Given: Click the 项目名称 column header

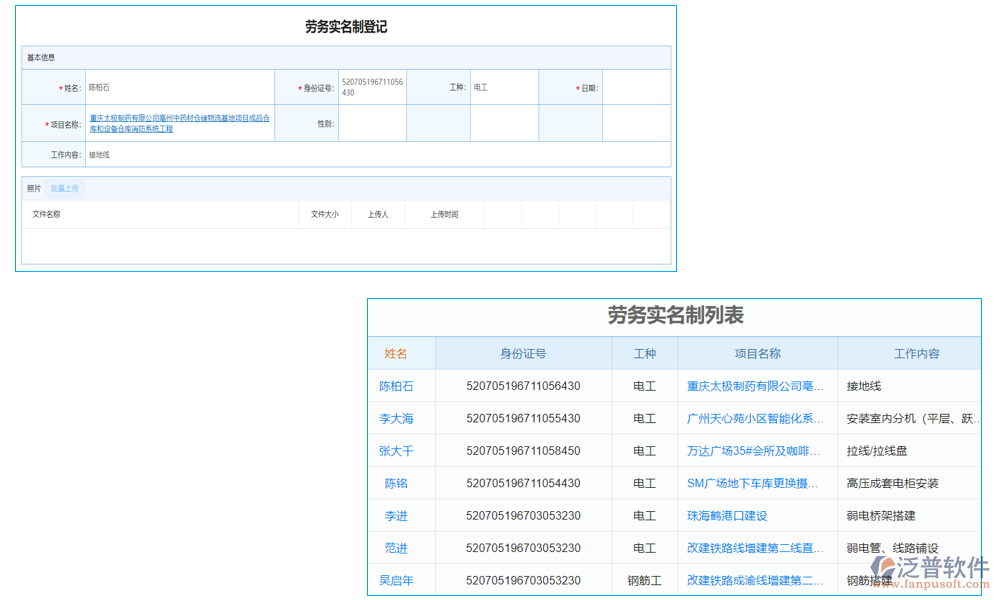Looking at the screenshot, I should [x=757, y=353].
